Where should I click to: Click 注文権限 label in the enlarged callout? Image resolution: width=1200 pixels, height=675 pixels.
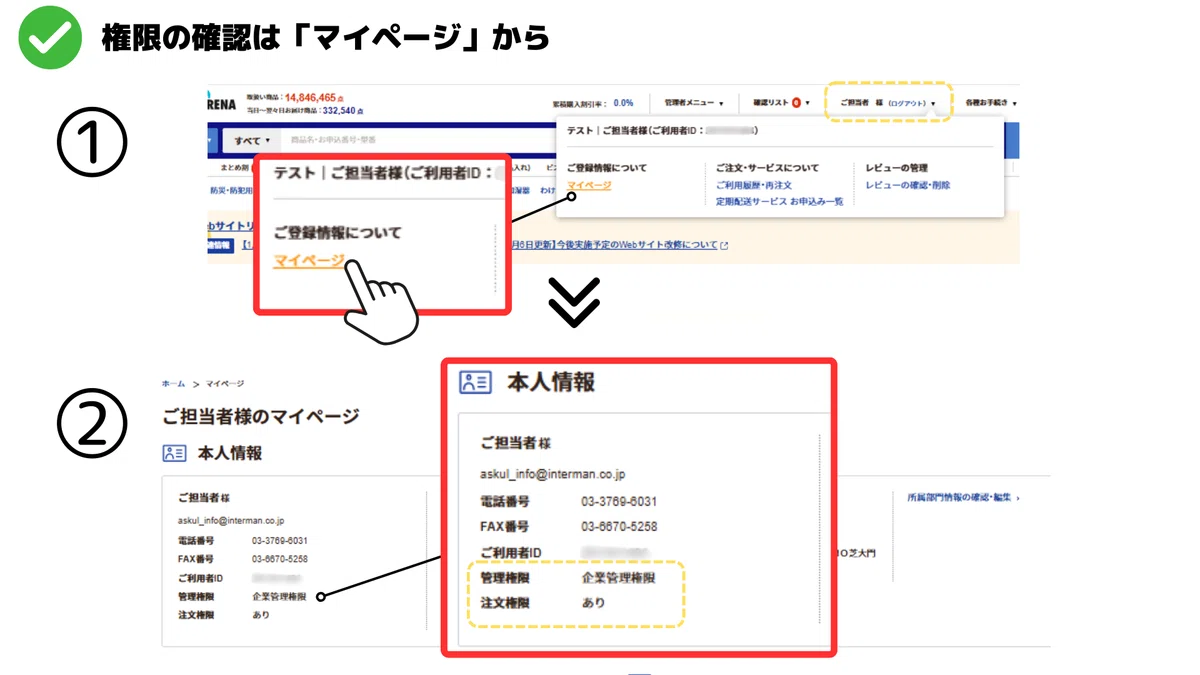505,603
